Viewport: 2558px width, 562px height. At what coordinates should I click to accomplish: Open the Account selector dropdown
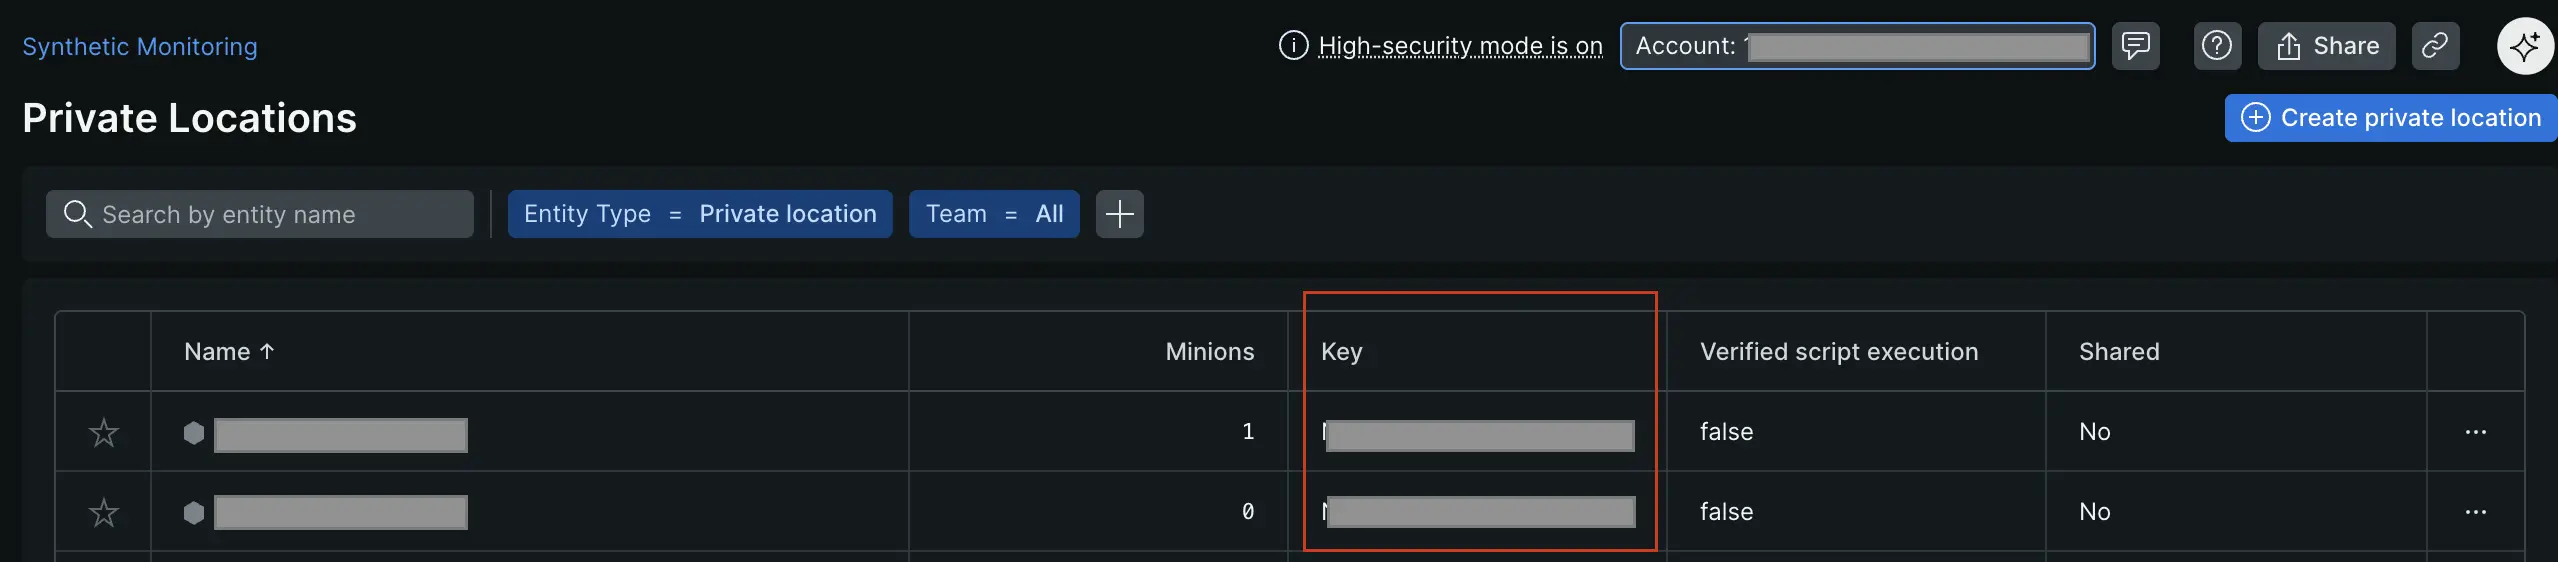(1857, 46)
